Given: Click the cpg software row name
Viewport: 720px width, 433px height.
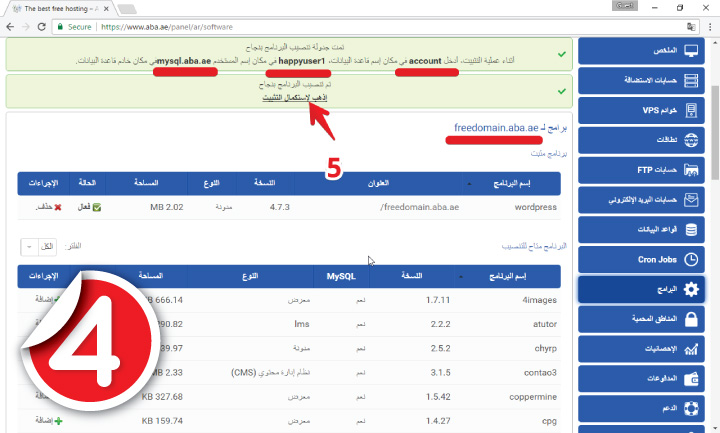Looking at the screenshot, I should click(549, 421).
